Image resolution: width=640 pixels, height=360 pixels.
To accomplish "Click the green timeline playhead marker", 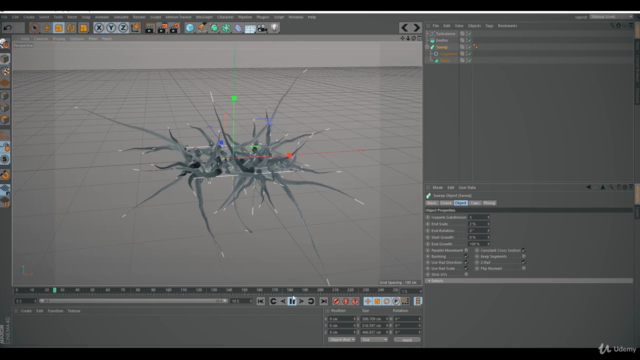I will pos(55,290).
